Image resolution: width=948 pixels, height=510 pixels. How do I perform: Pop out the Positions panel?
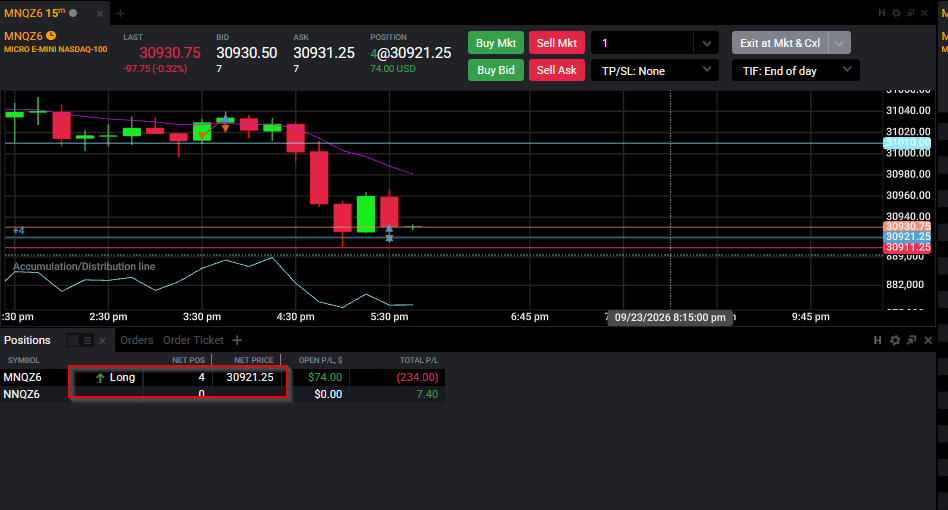coord(911,340)
